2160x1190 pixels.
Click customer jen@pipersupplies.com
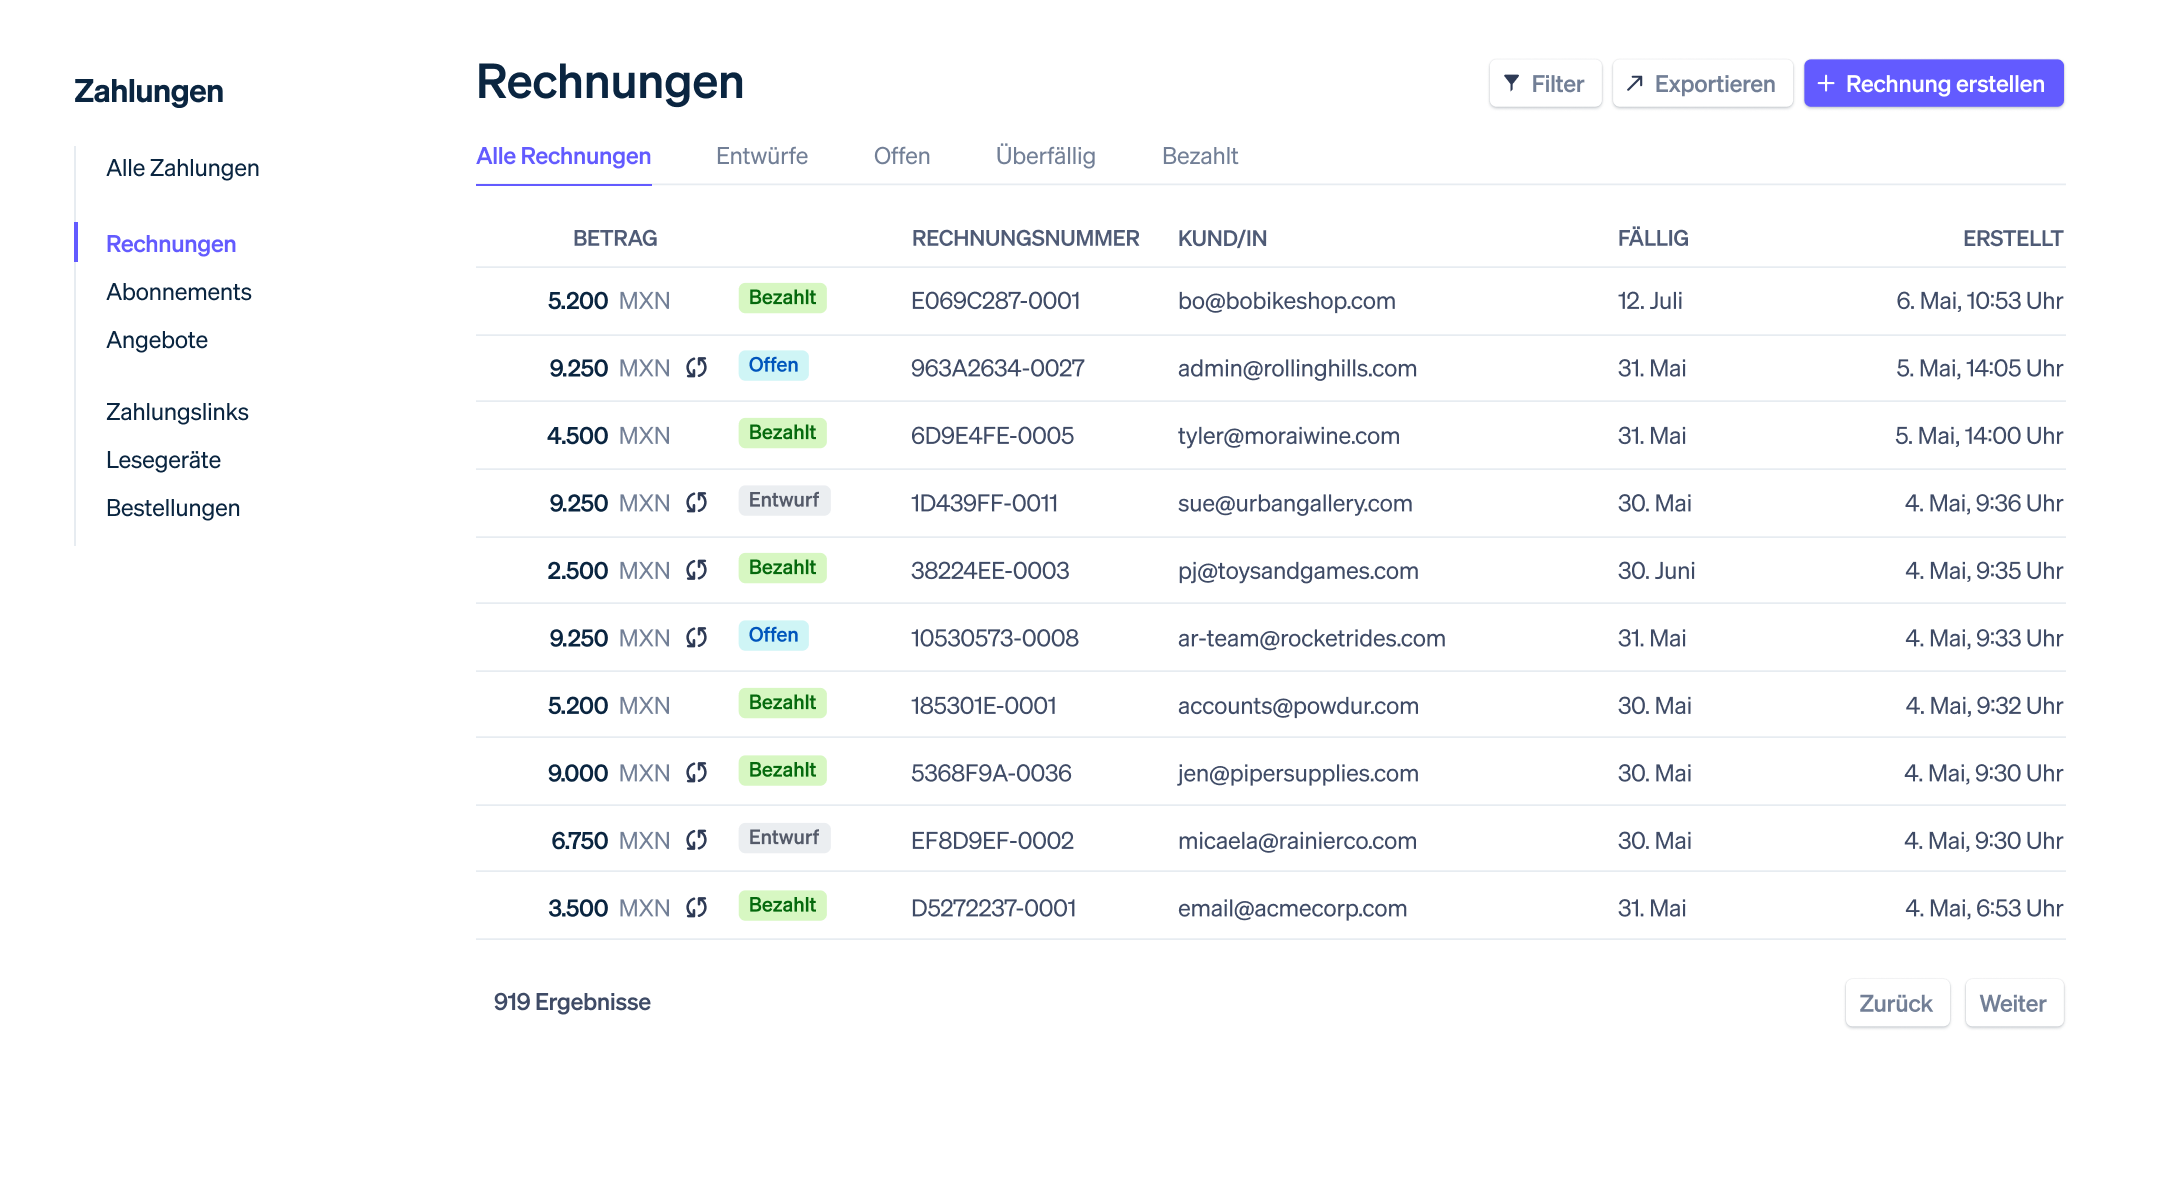coord(1298,773)
